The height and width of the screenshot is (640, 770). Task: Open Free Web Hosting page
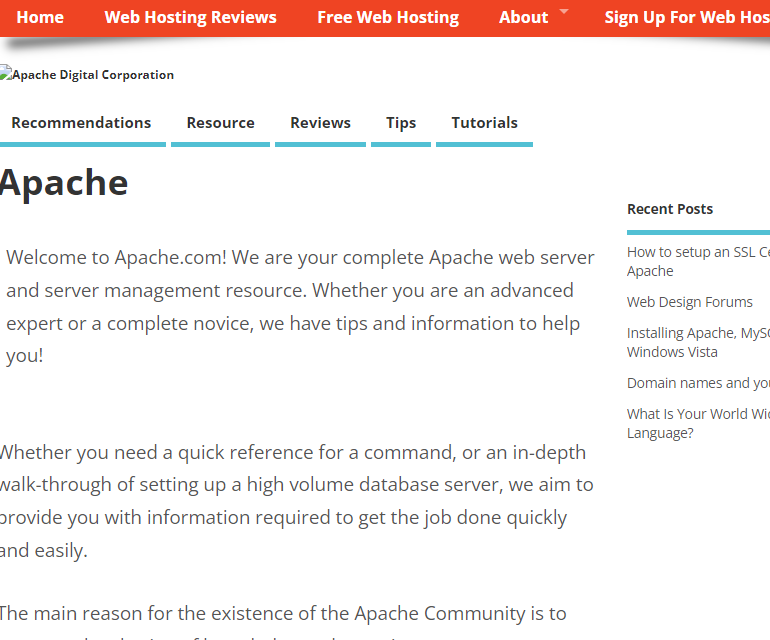click(x=388, y=17)
